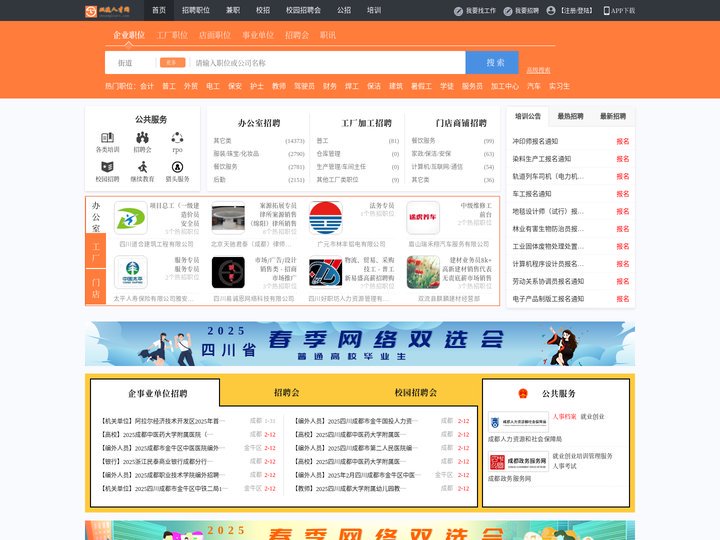Open the 四川道合建筑工程 company logo

[x=131, y=218]
